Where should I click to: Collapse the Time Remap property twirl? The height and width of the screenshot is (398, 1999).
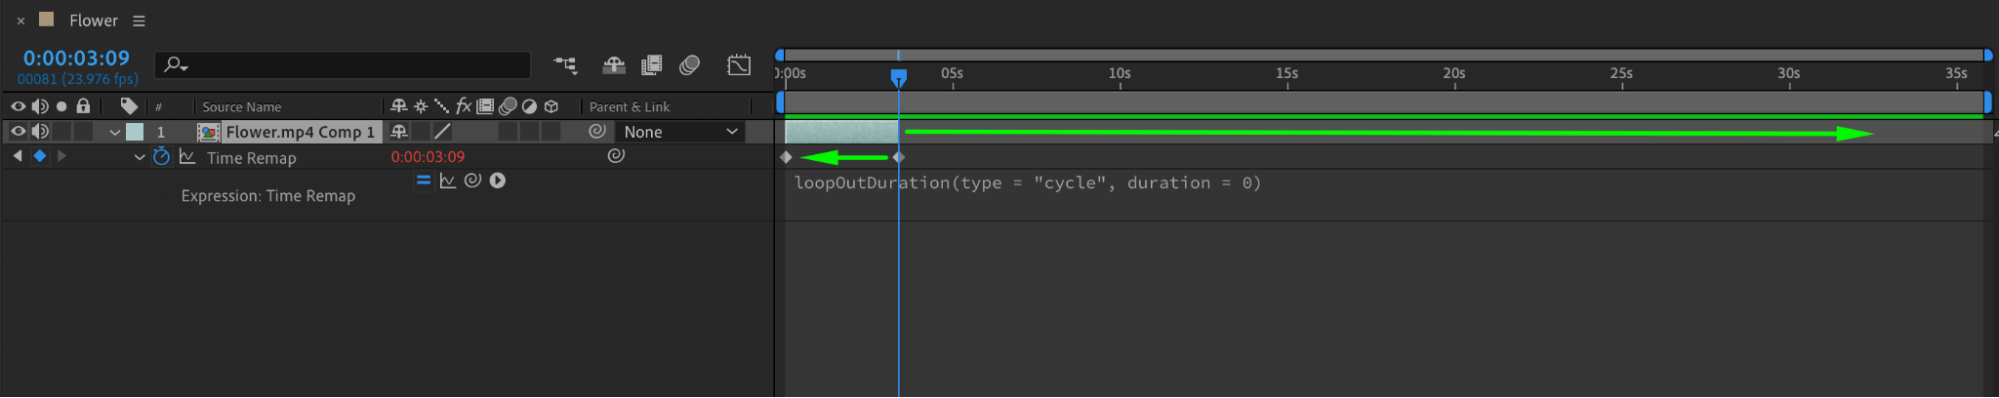point(139,158)
